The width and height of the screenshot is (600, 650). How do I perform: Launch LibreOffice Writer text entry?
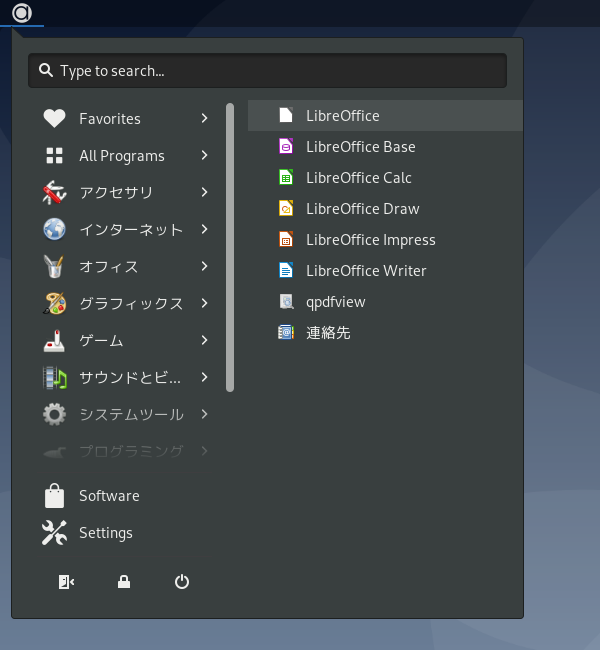(x=366, y=271)
